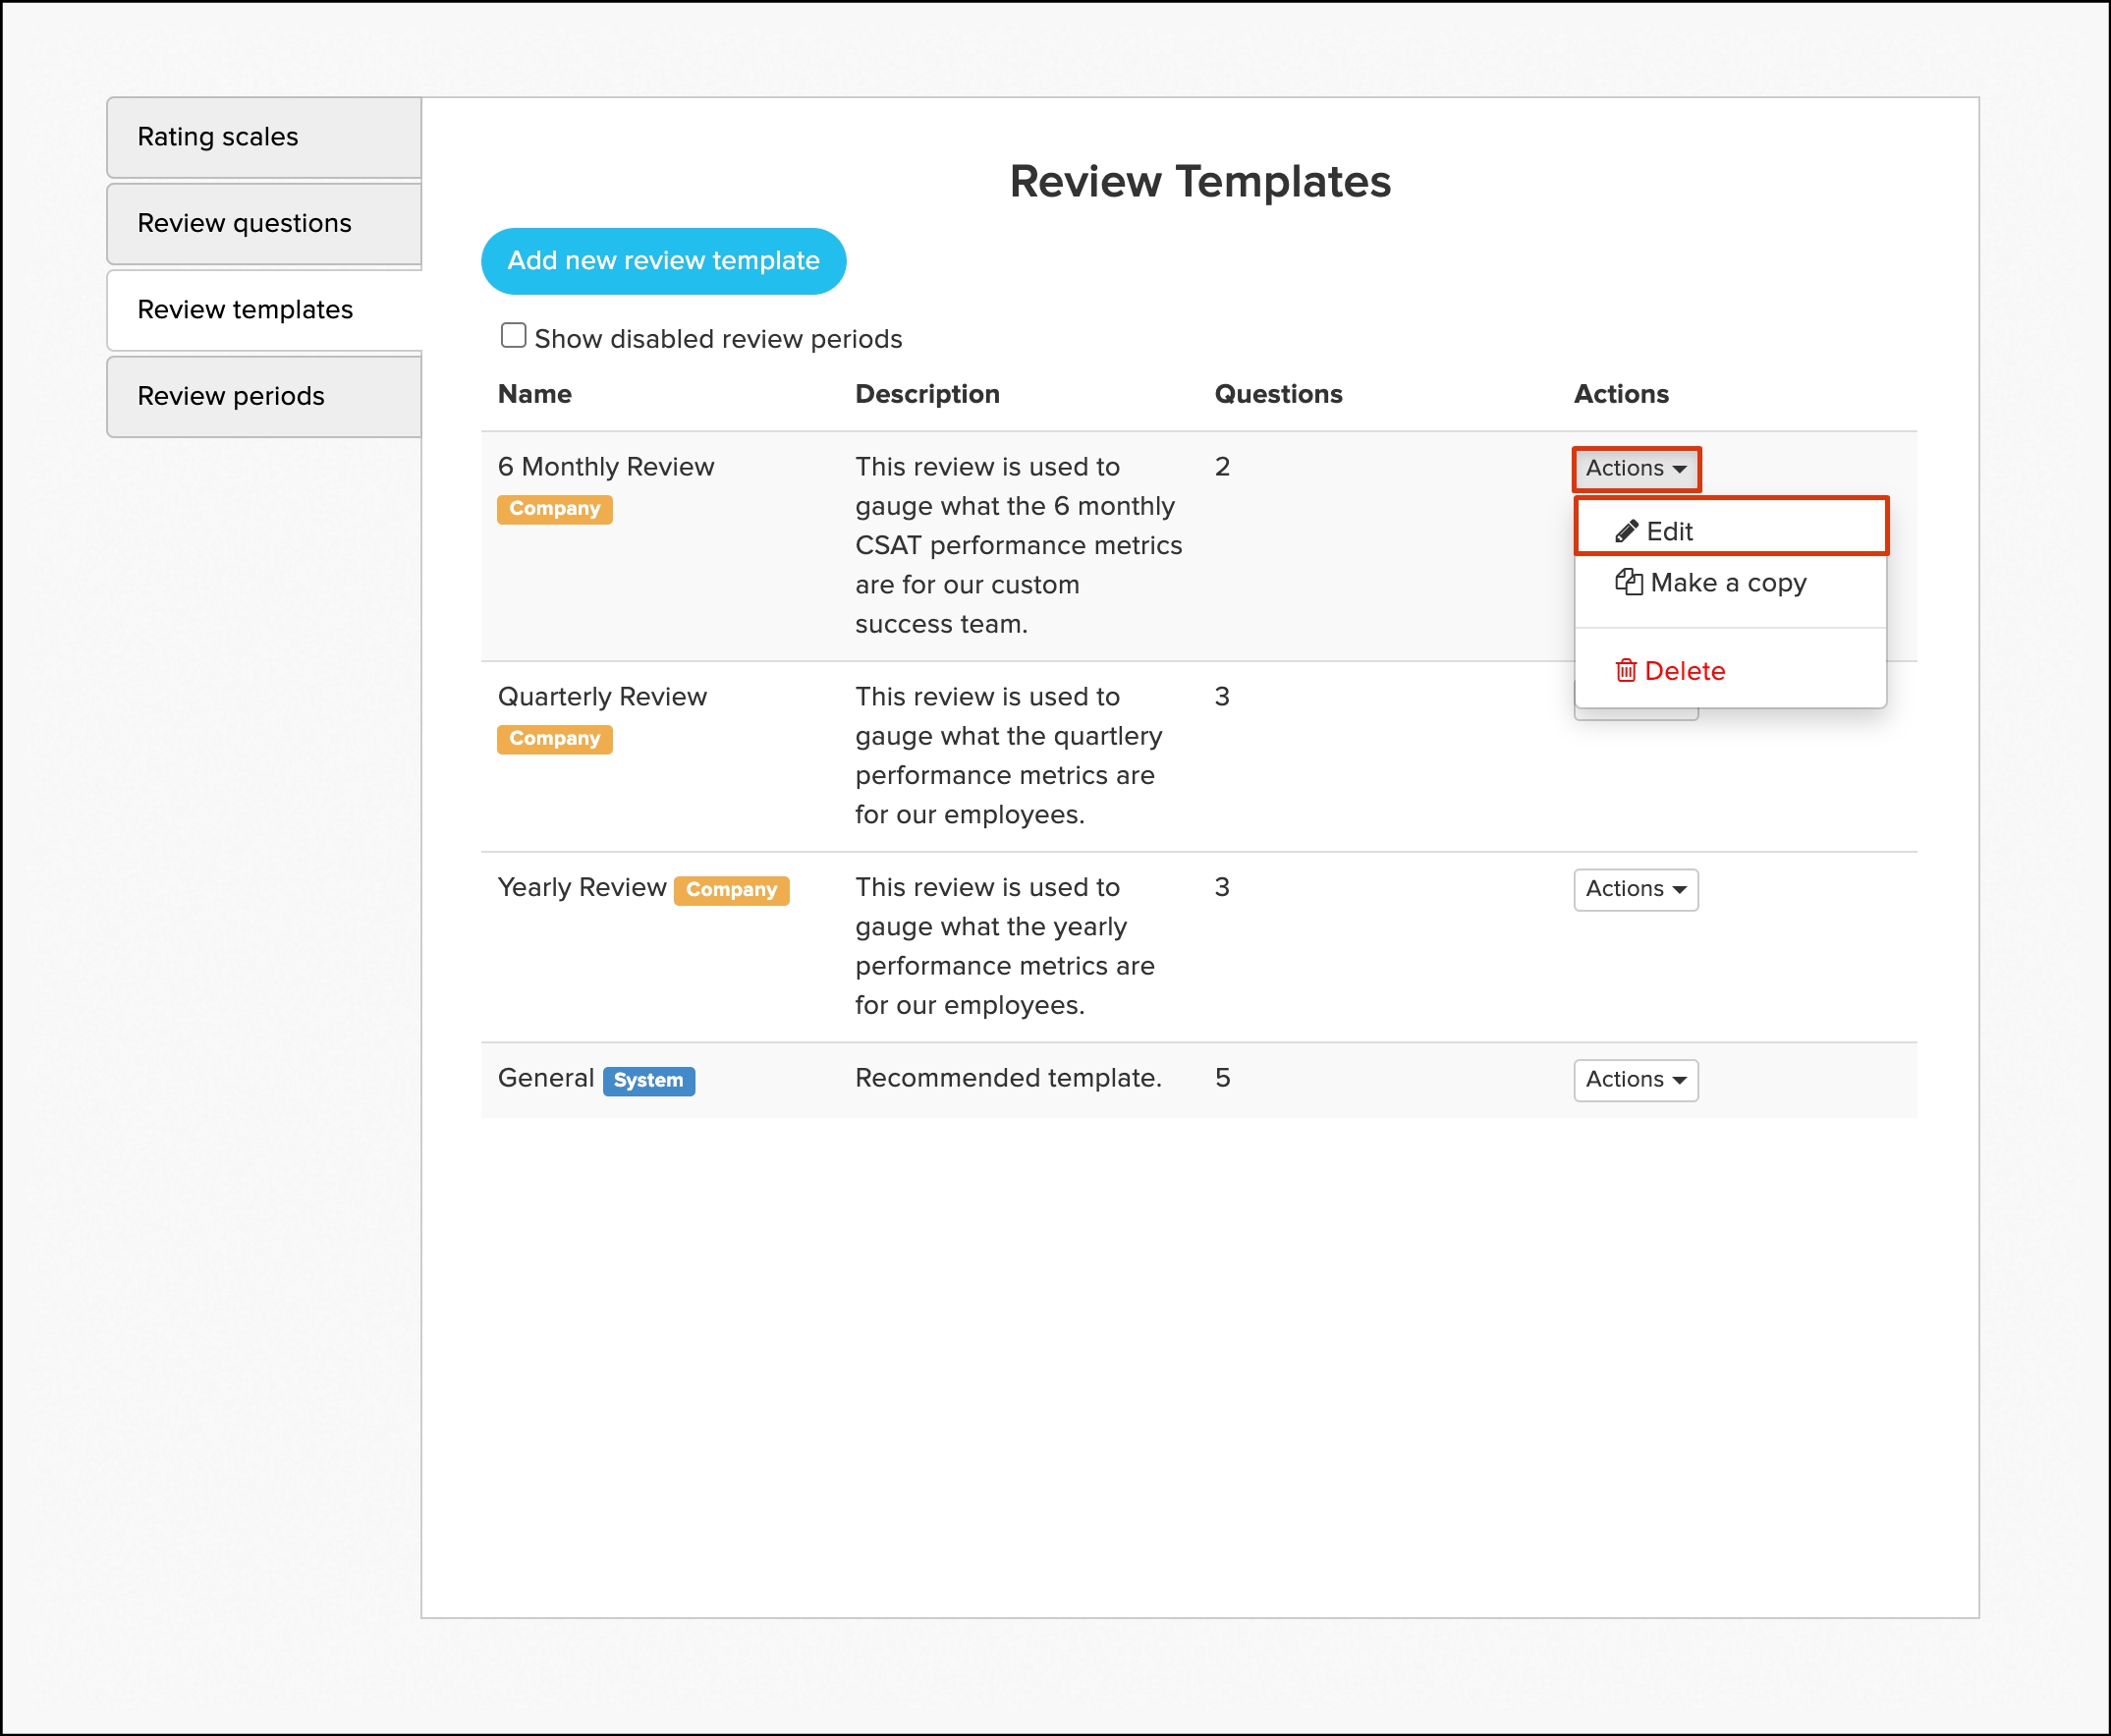Click the Company badge under 6 Monthly Review
The width and height of the screenshot is (2111, 1736).
click(554, 509)
